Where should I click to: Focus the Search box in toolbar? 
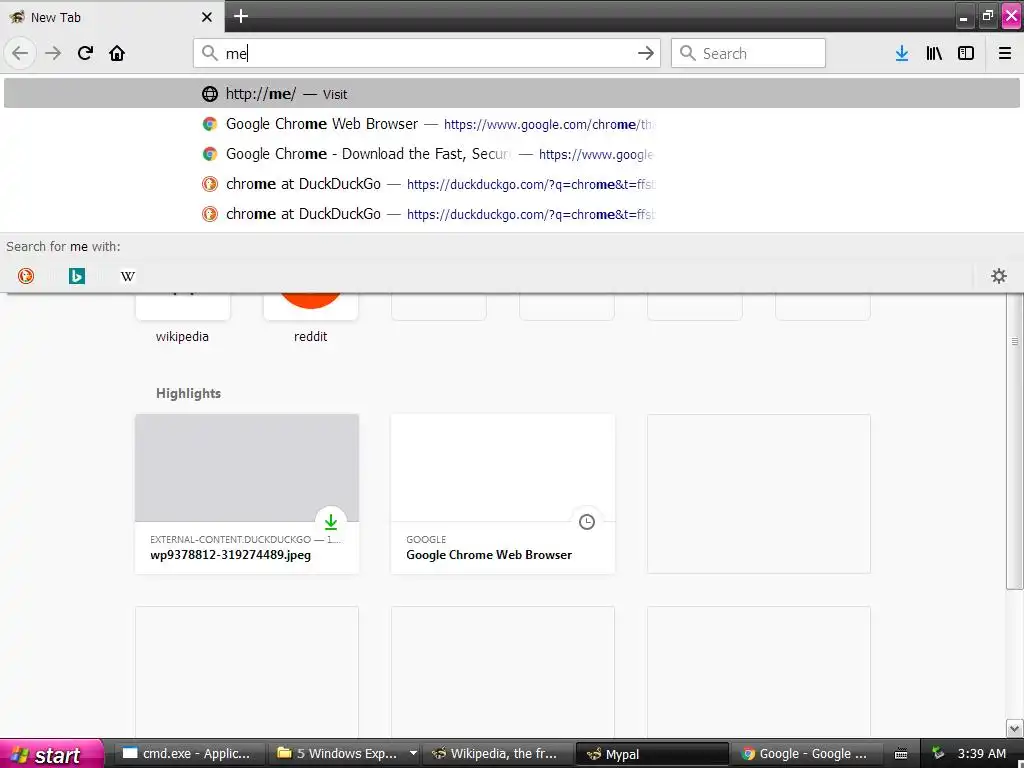pyautogui.click(x=748, y=53)
